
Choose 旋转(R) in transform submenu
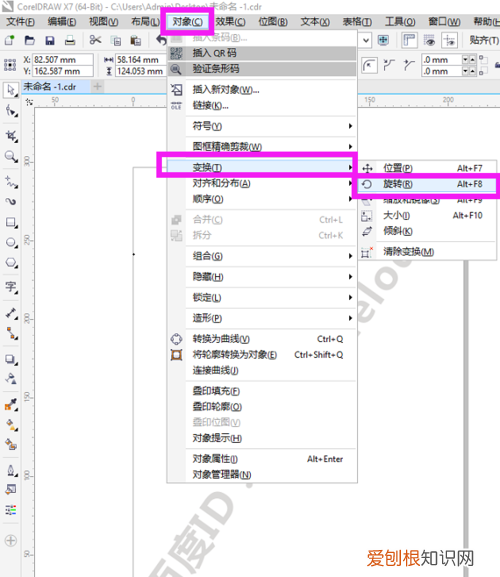pyautogui.click(x=427, y=184)
